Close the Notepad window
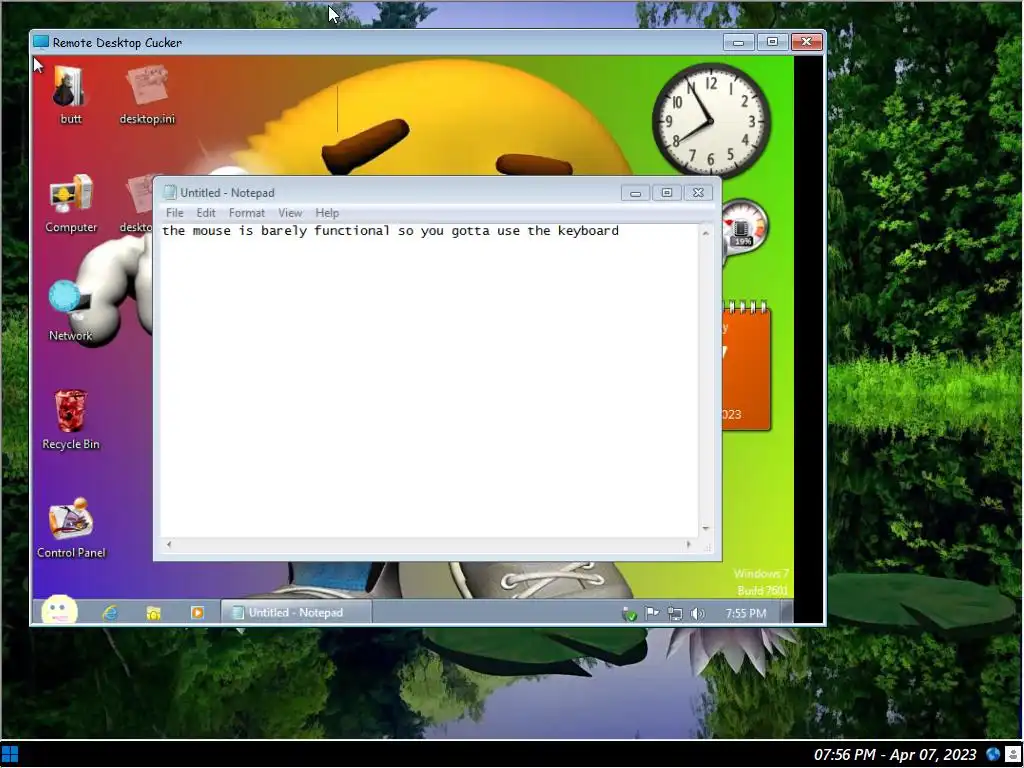The height and width of the screenshot is (768, 1024). click(698, 193)
